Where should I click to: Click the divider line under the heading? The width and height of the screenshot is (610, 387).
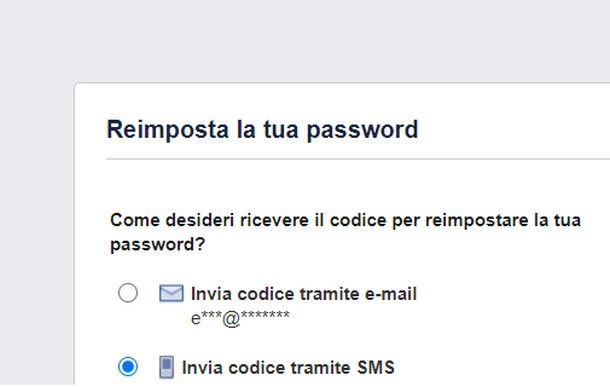click(x=358, y=159)
